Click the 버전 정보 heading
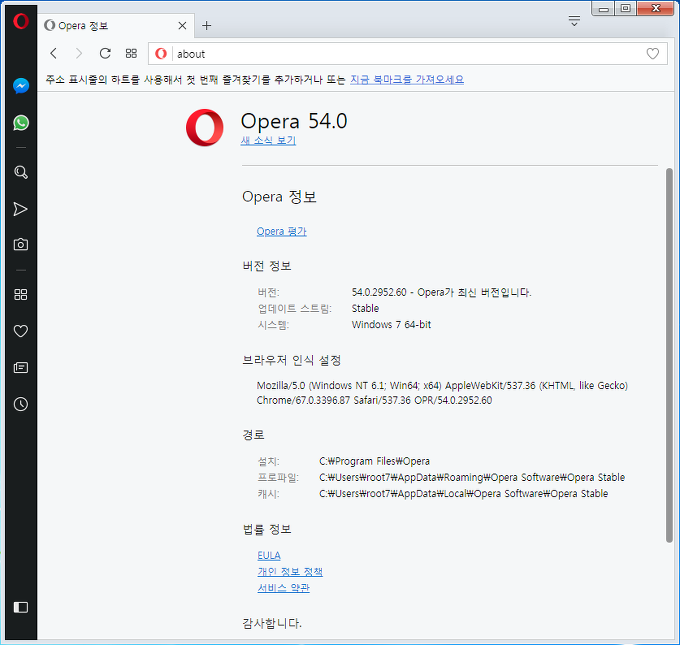 pyautogui.click(x=267, y=266)
